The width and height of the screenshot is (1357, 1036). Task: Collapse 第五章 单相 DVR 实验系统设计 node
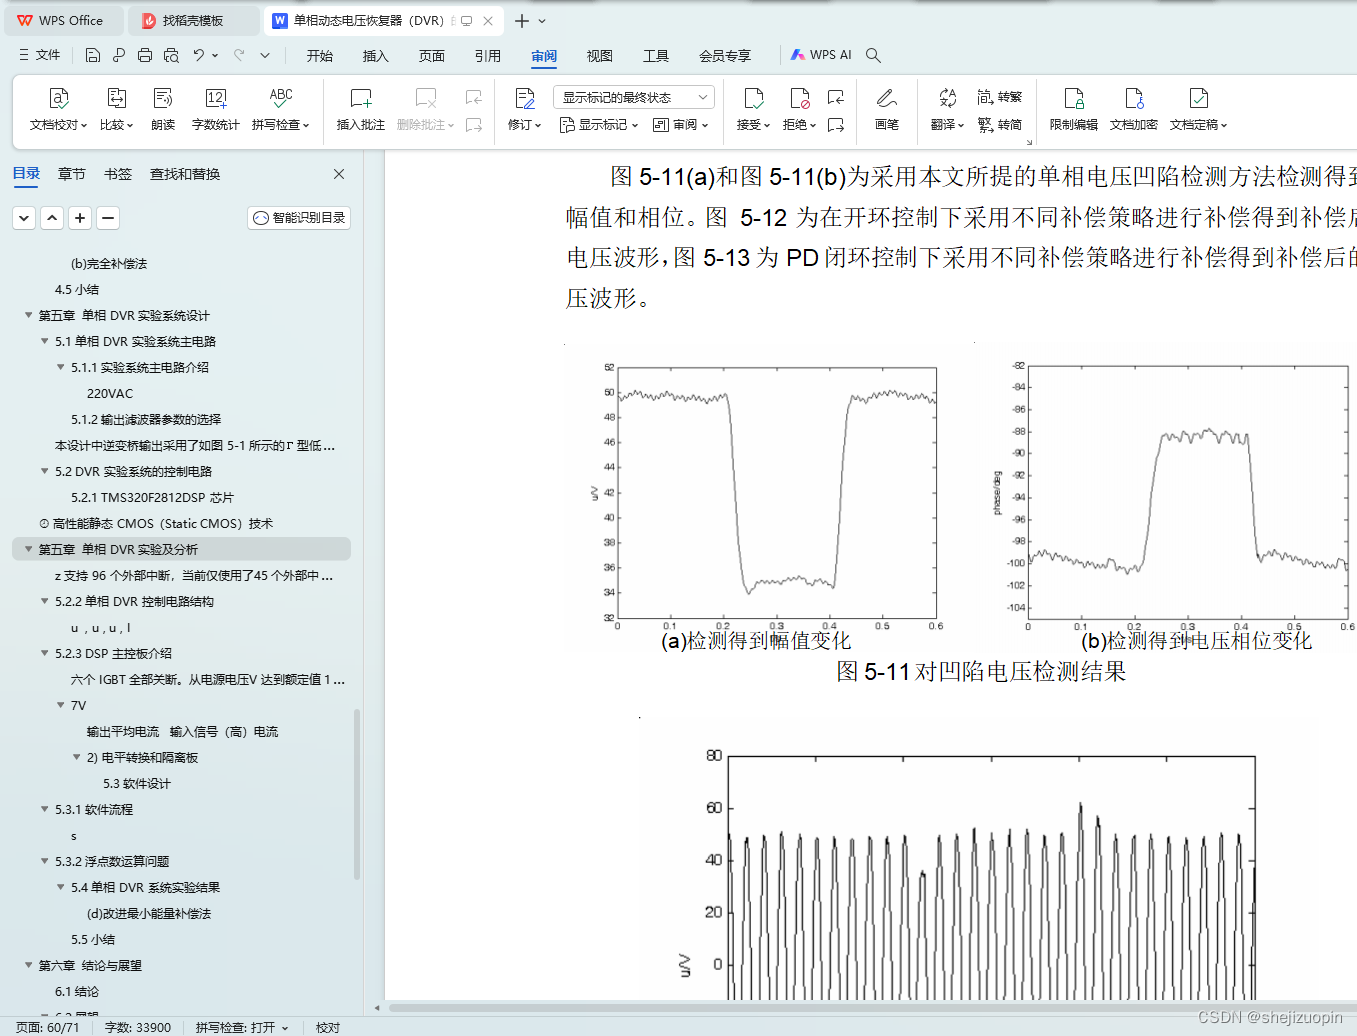pyautogui.click(x=28, y=315)
